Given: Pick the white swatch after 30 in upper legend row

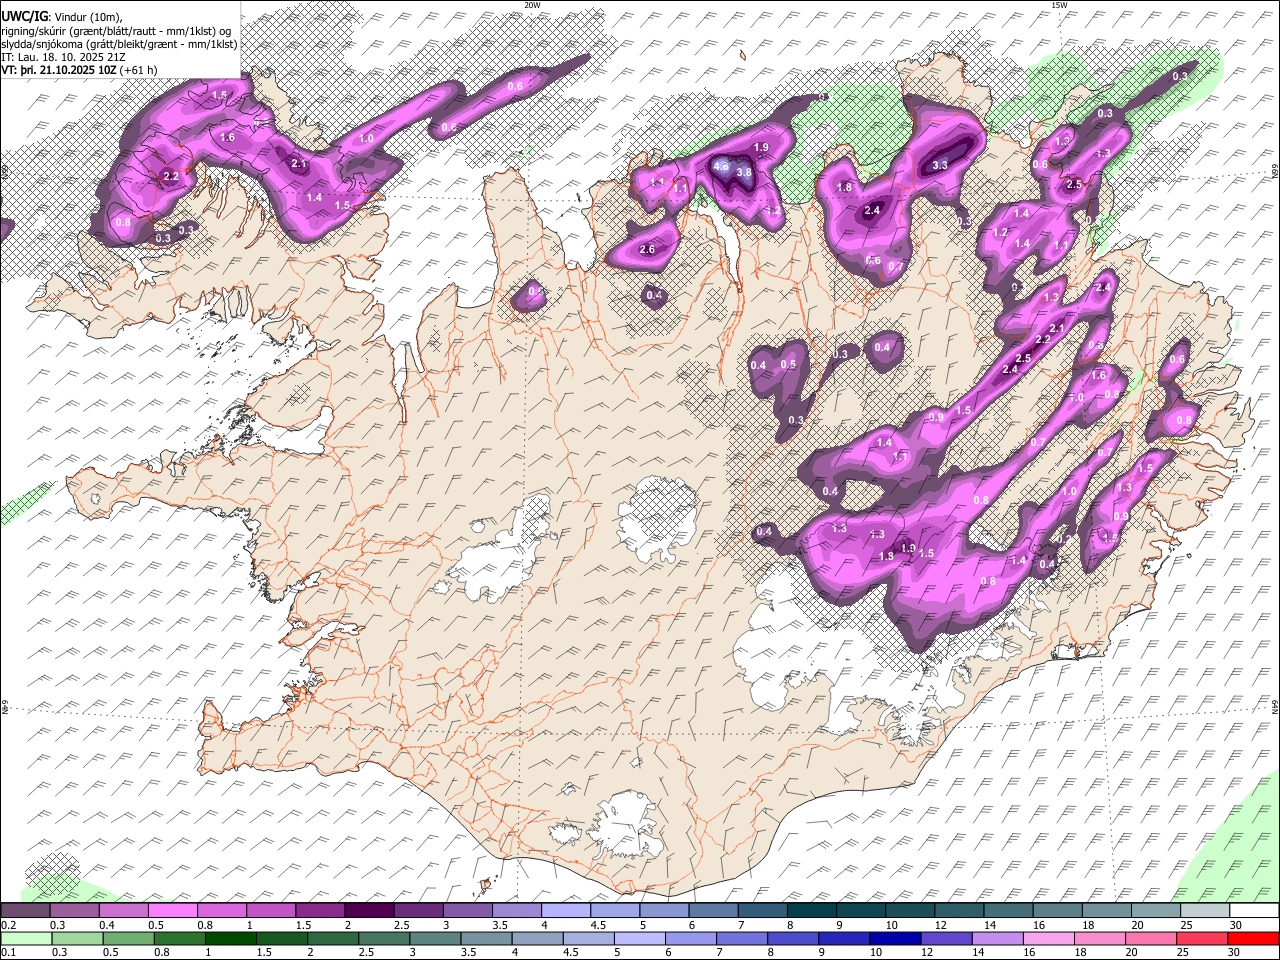Looking at the screenshot, I should coord(1254,910).
